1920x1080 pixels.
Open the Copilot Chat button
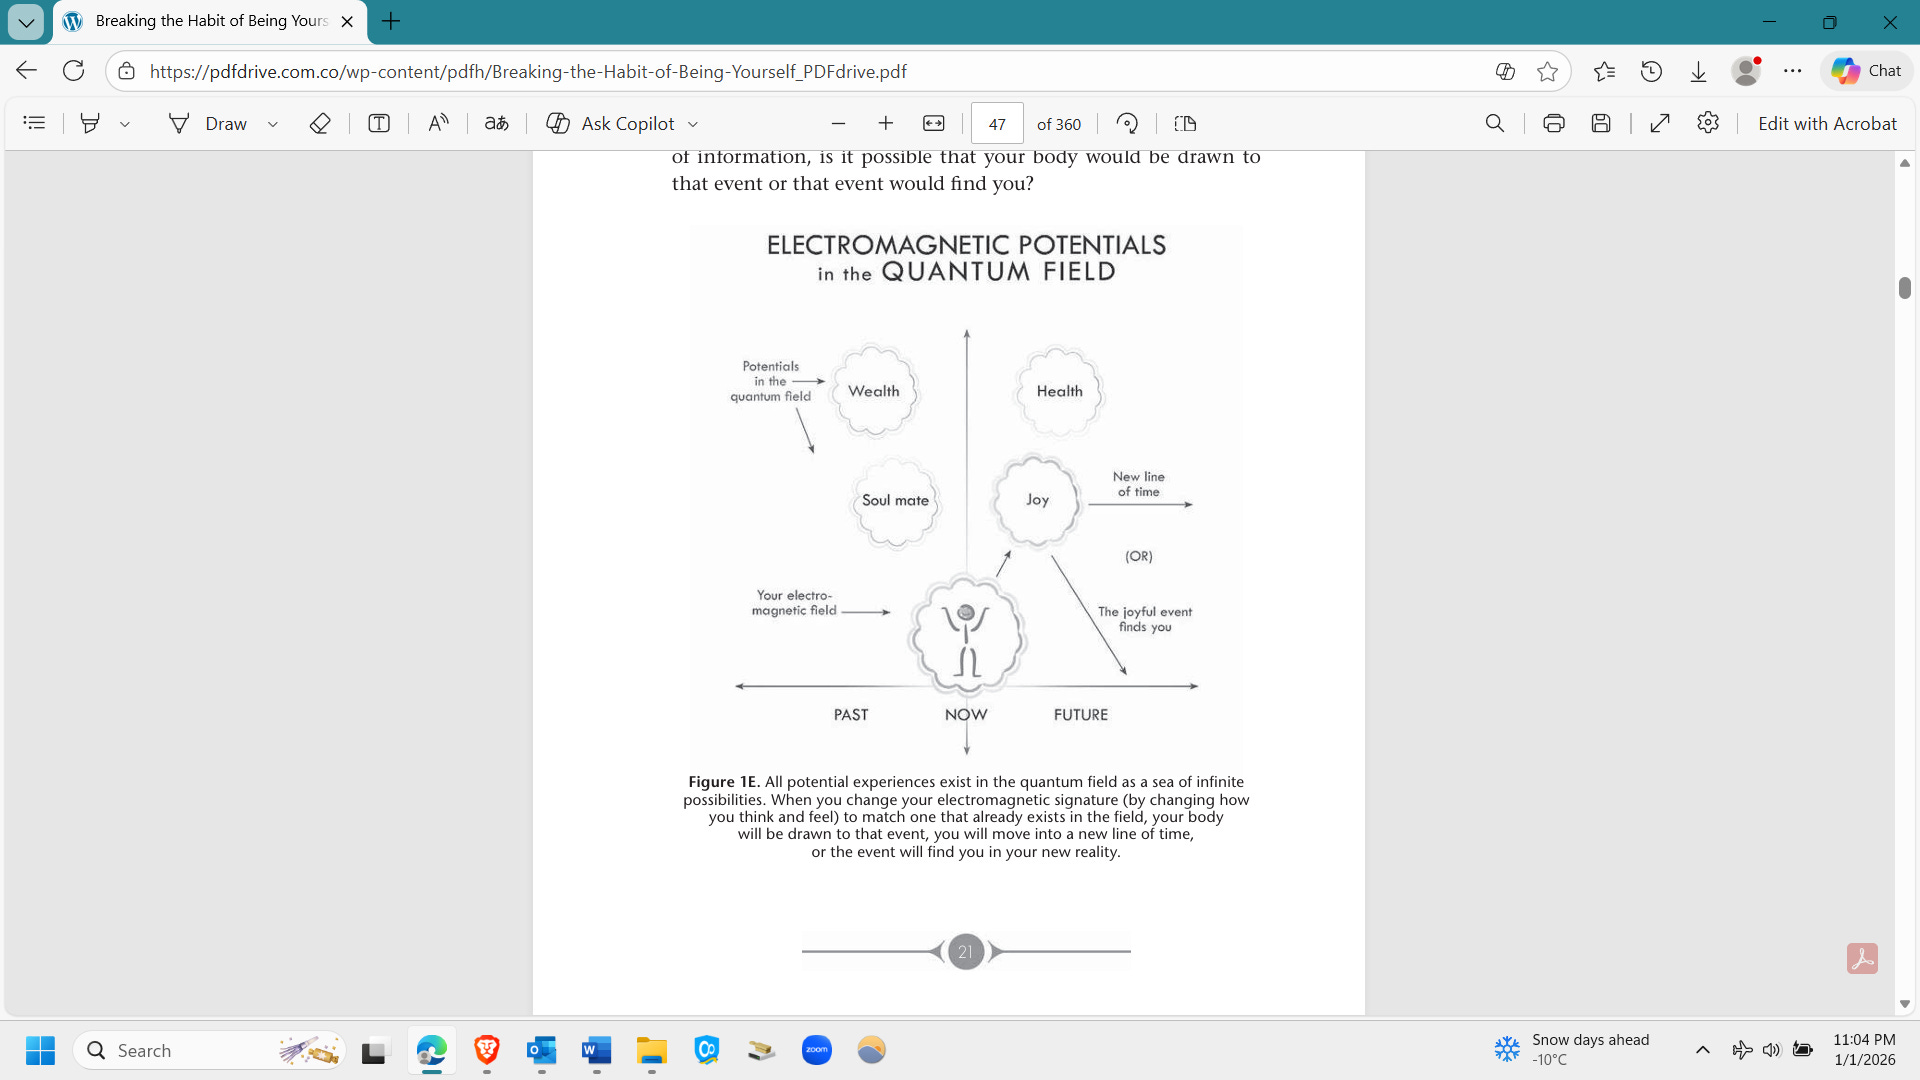point(1866,71)
